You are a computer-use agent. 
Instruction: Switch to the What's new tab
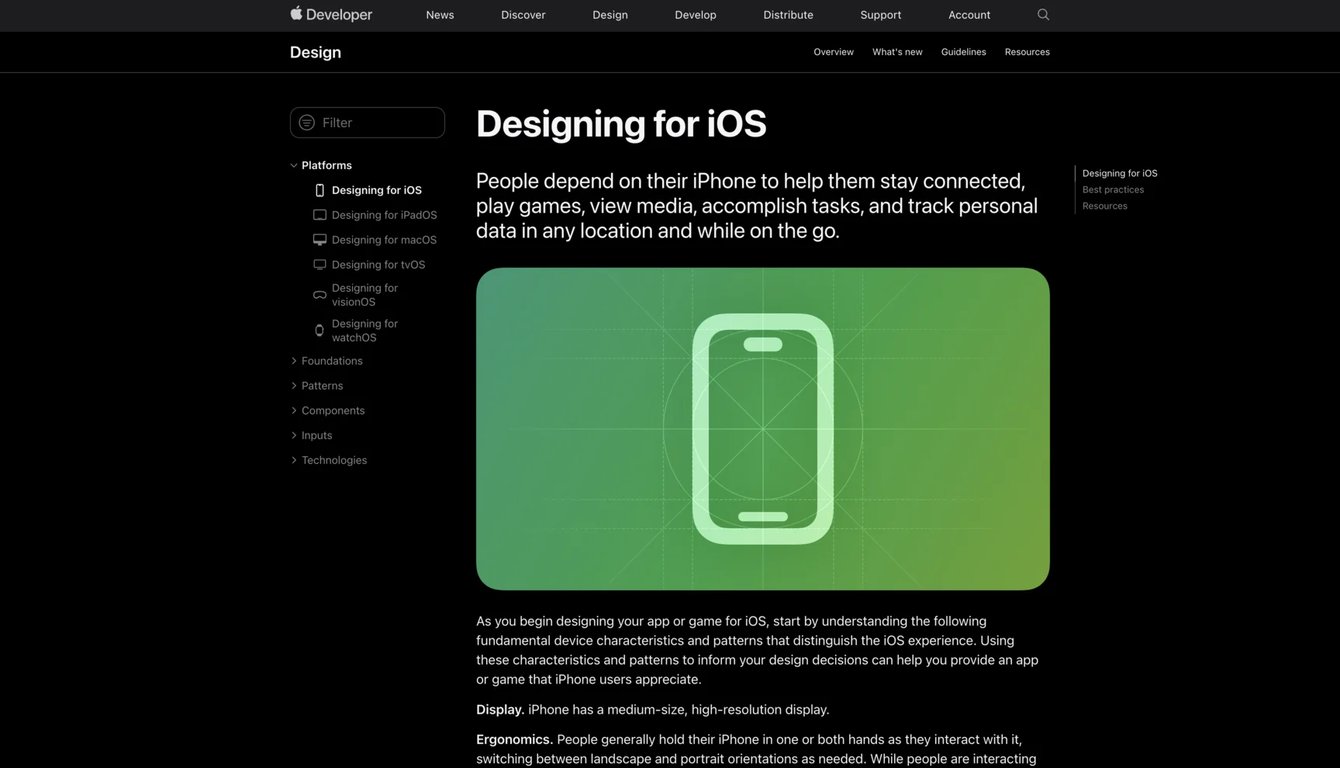pyautogui.click(x=898, y=52)
